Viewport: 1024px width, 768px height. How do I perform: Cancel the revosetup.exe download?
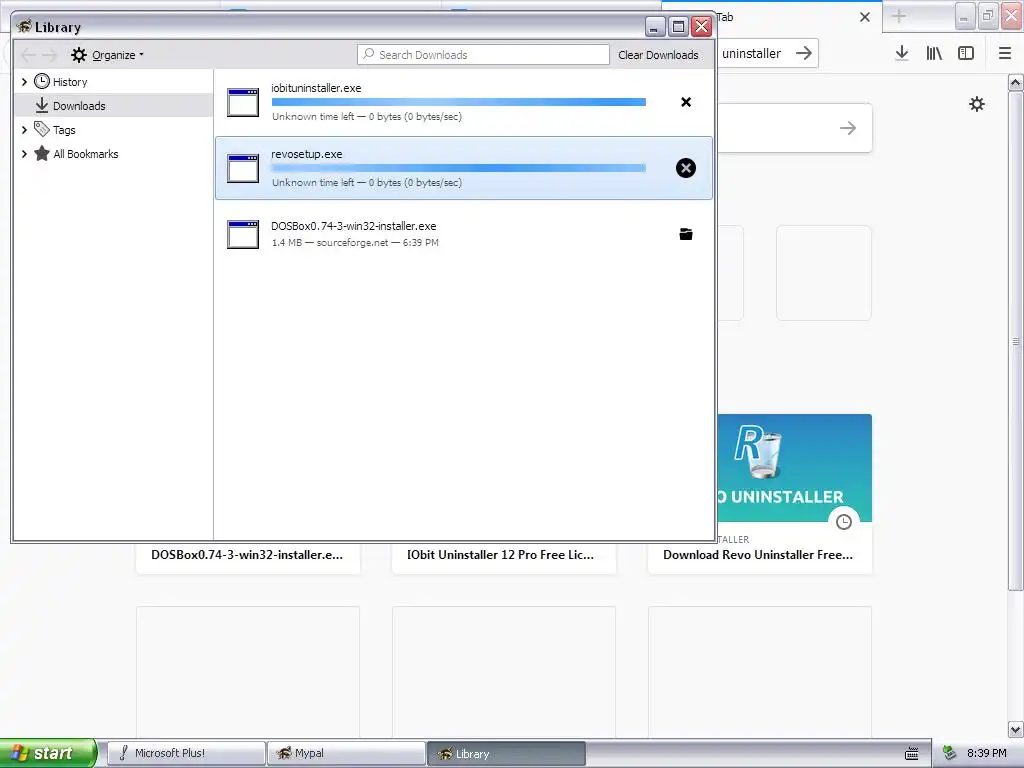tap(686, 168)
